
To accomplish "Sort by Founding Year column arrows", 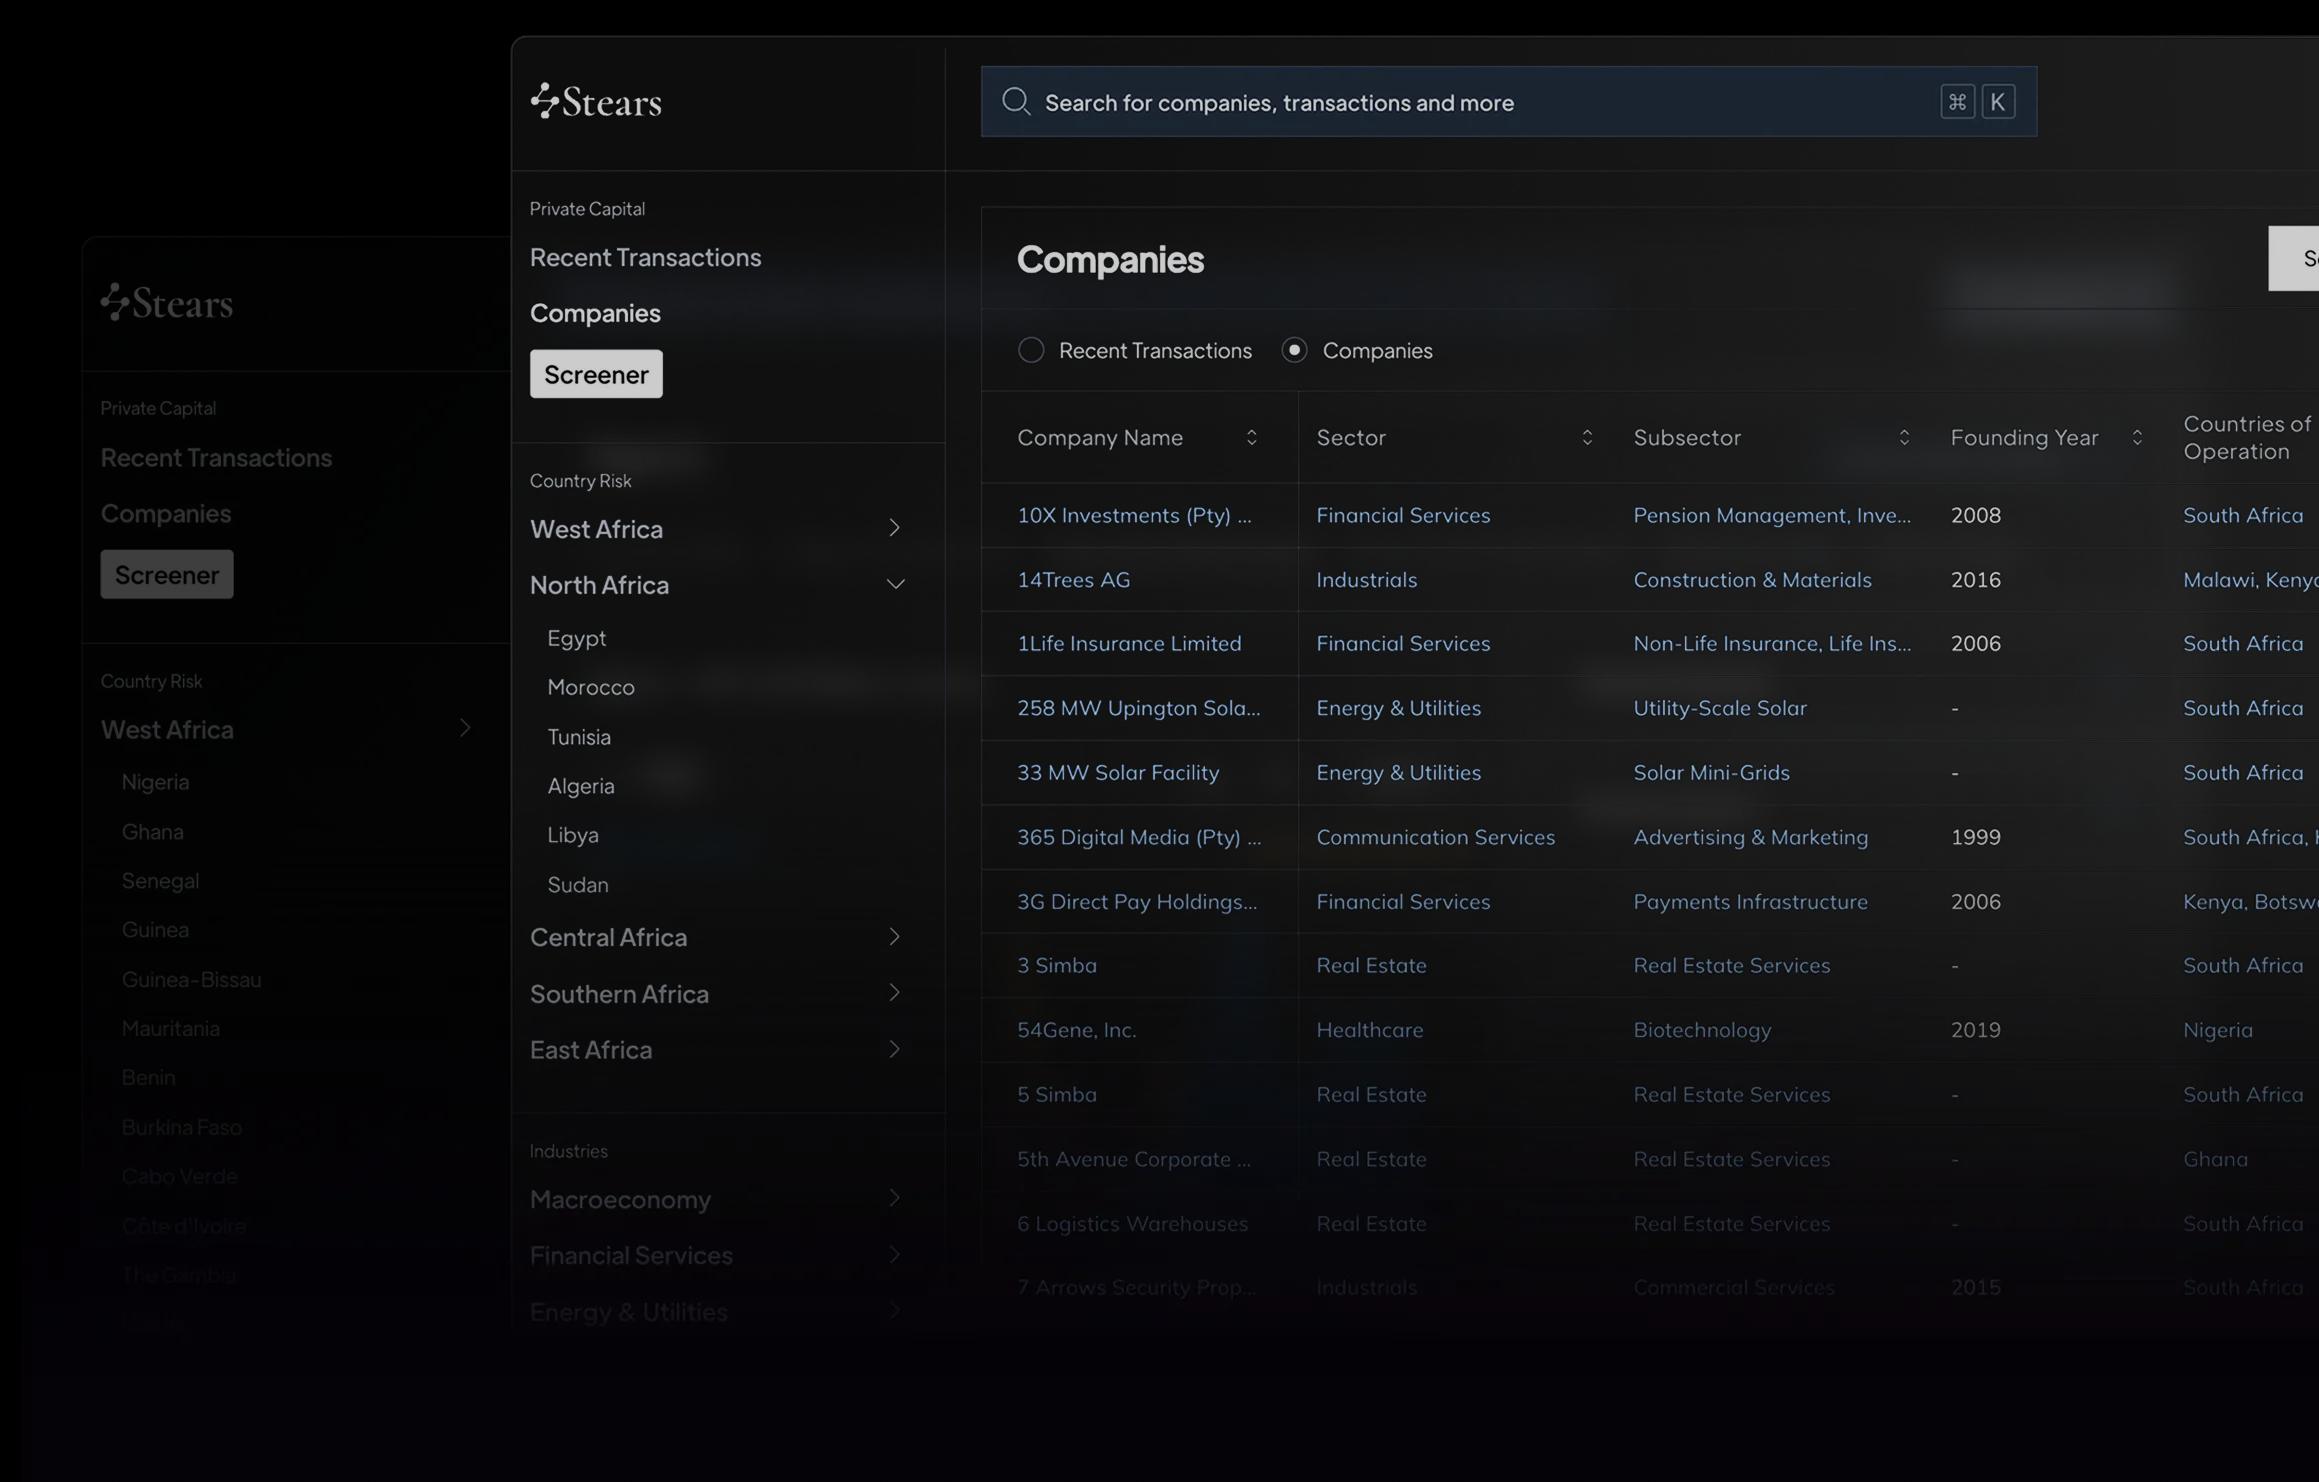I will (2137, 438).
